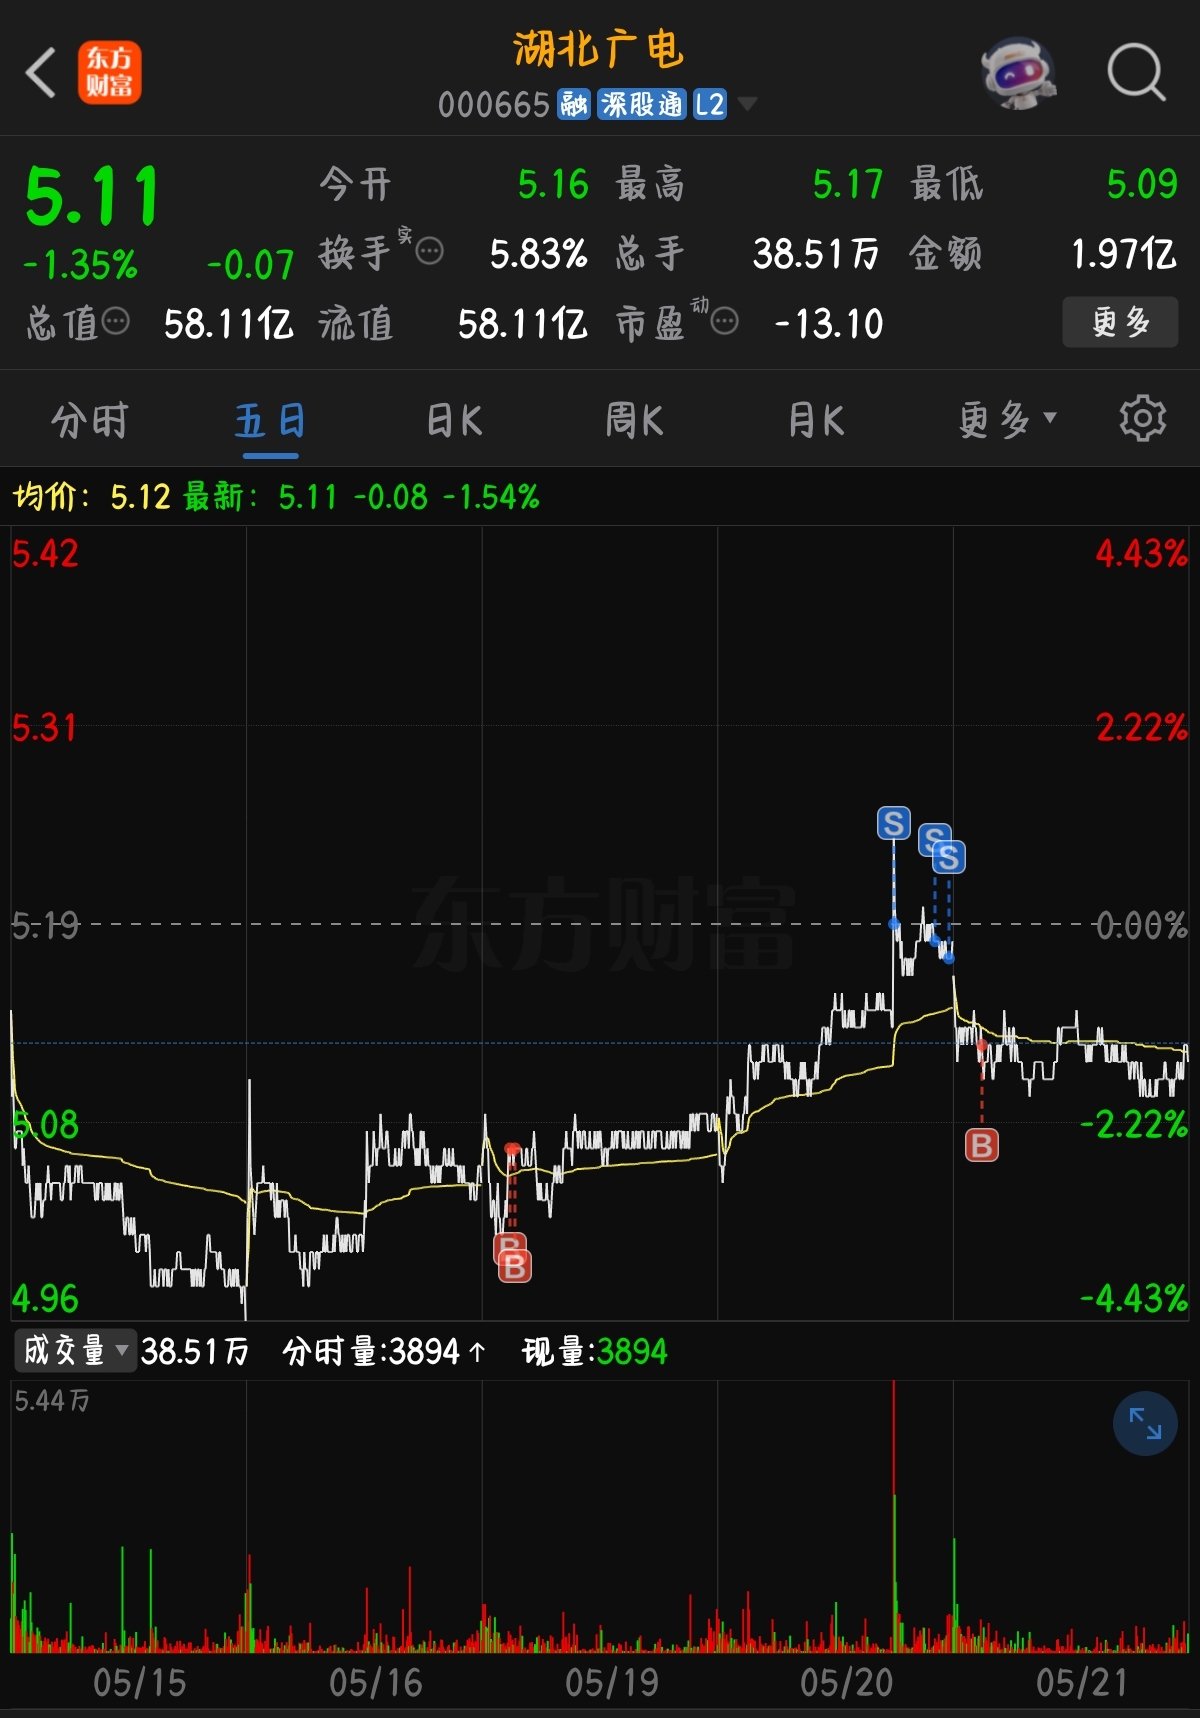
Task: Switch to the 日K tab
Action: point(454,420)
